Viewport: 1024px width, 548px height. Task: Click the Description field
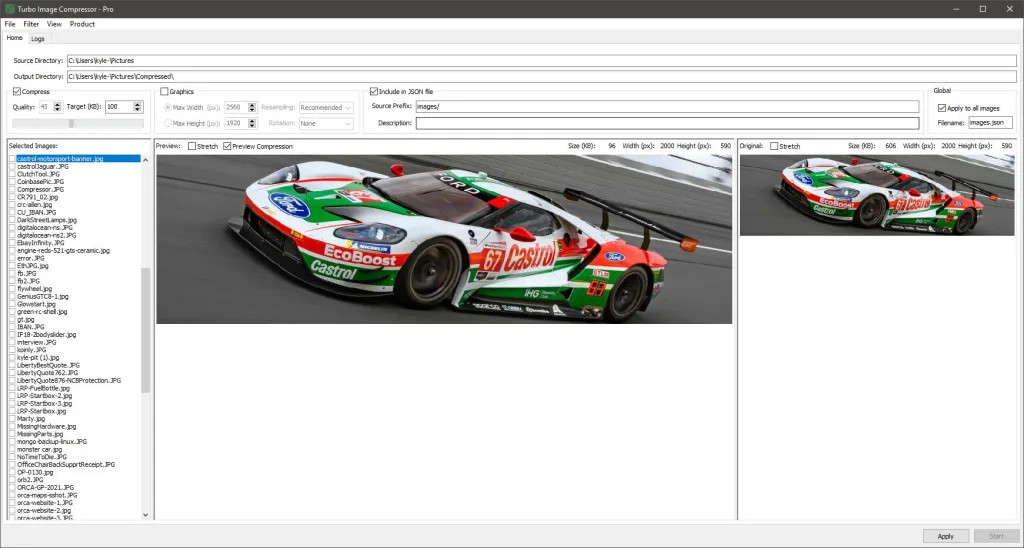point(667,123)
